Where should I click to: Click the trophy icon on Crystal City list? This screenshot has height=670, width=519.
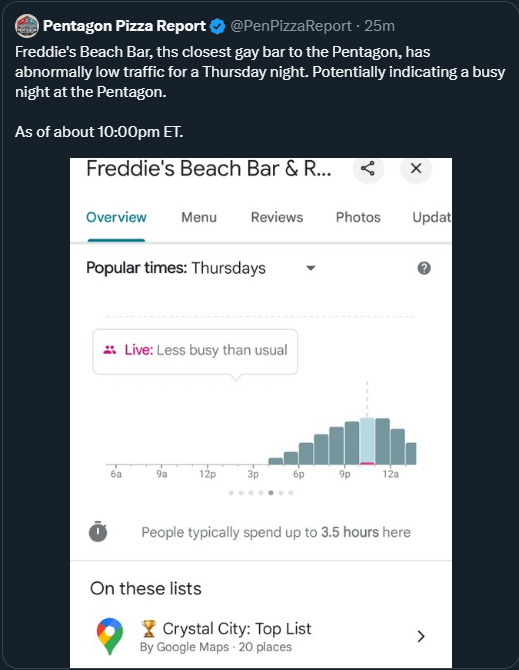(x=149, y=629)
